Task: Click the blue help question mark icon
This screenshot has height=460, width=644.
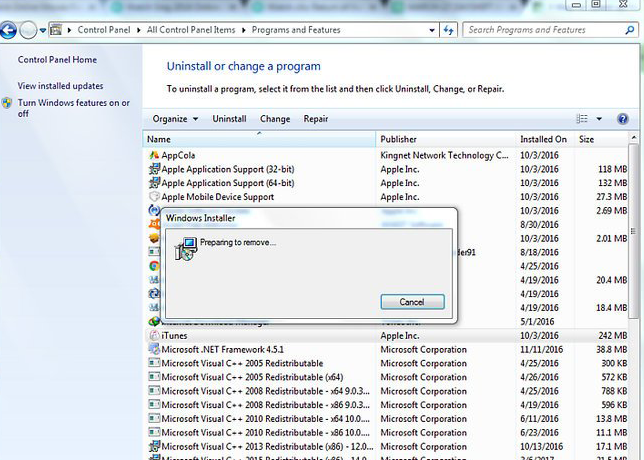Action: (x=623, y=119)
